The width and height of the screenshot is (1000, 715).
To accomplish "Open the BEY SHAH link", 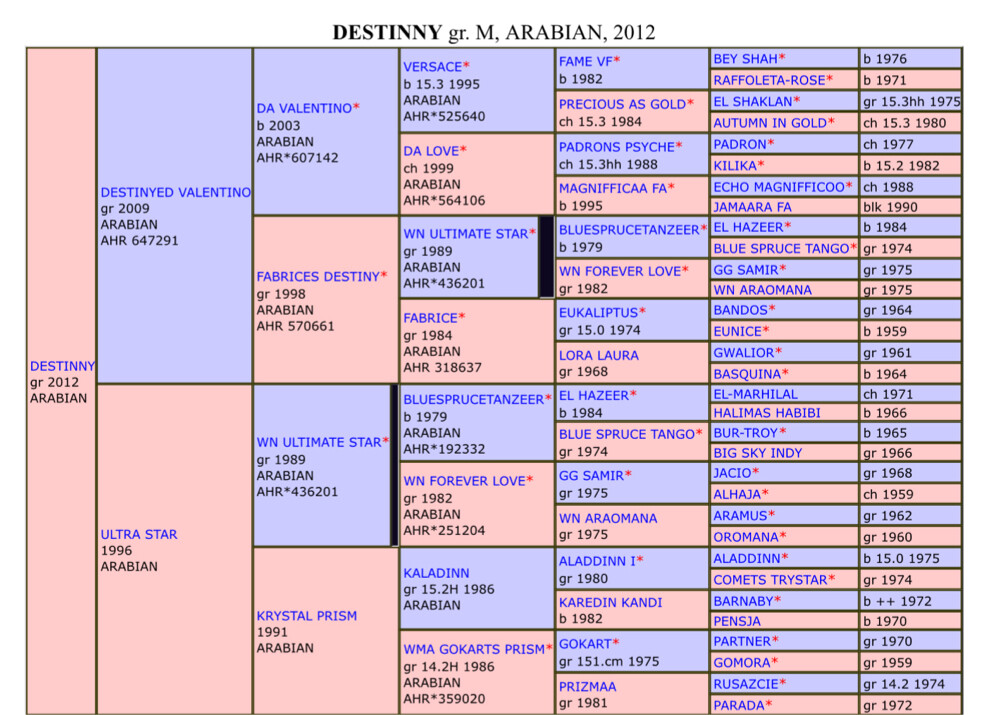I will (746, 59).
